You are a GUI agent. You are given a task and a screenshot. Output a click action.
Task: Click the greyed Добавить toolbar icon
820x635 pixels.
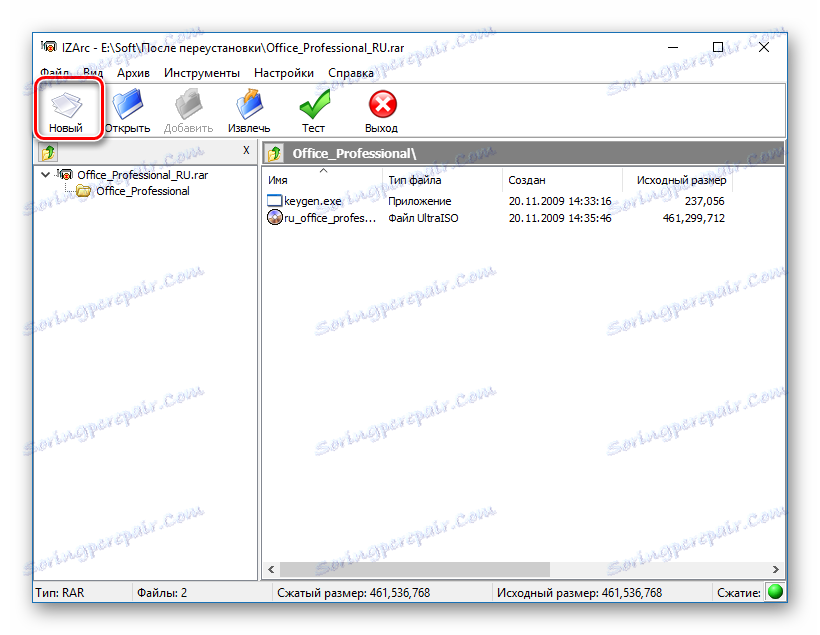(188, 104)
